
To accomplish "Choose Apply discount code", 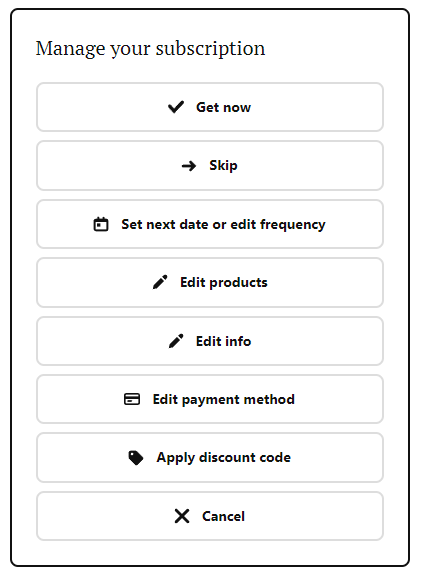I will 210,458.
